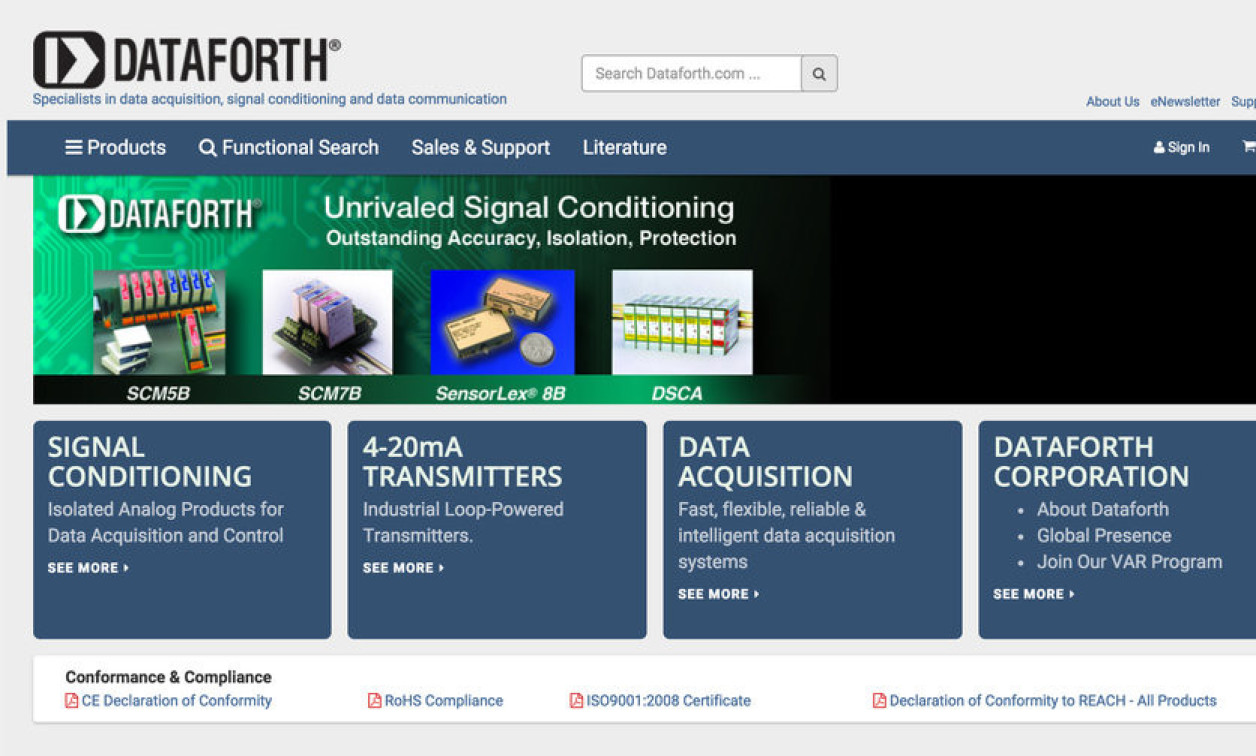The height and width of the screenshot is (756, 1256).
Task: Expand SEE MORE under 4-20mA Transmitters
Action: coord(403,567)
